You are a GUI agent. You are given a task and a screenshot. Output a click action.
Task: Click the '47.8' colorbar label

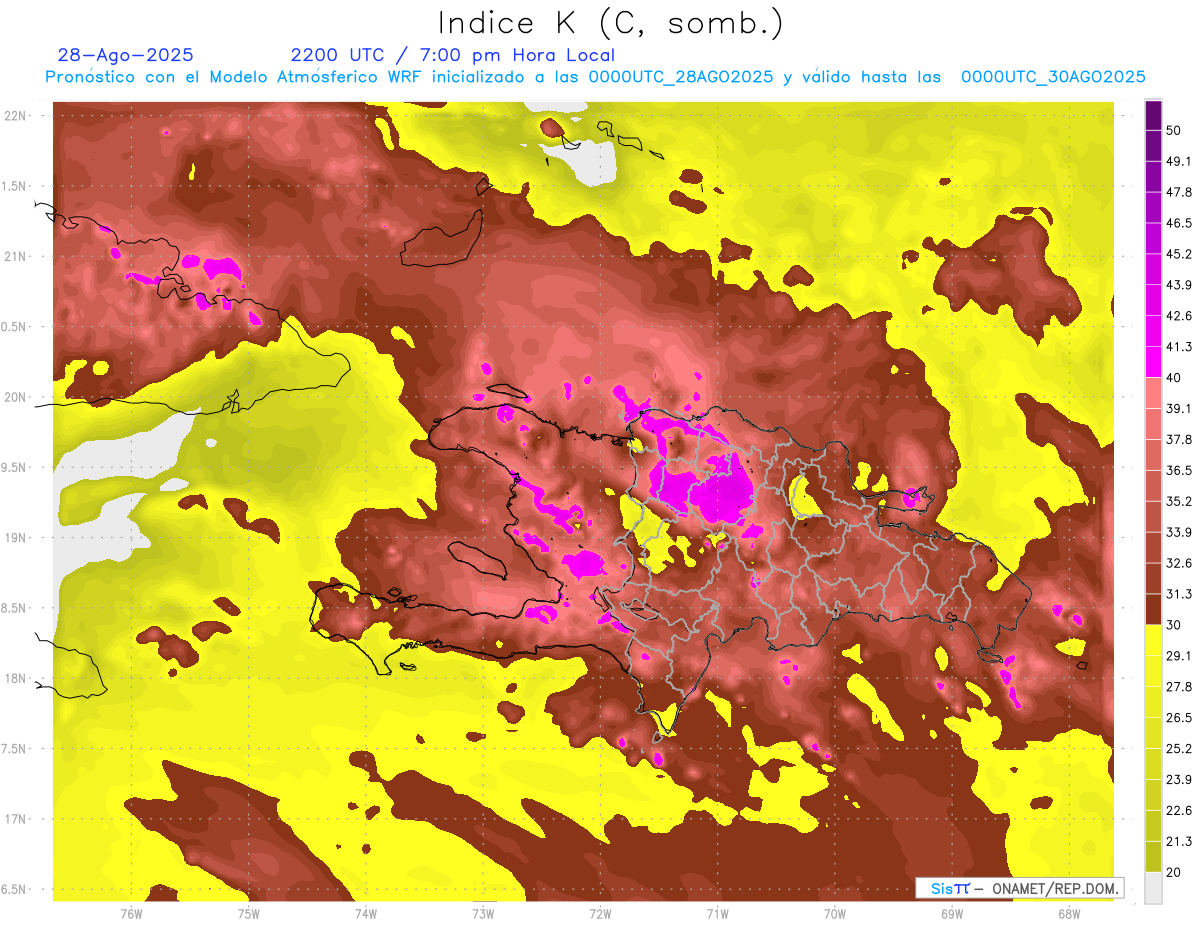(1179, 192)
